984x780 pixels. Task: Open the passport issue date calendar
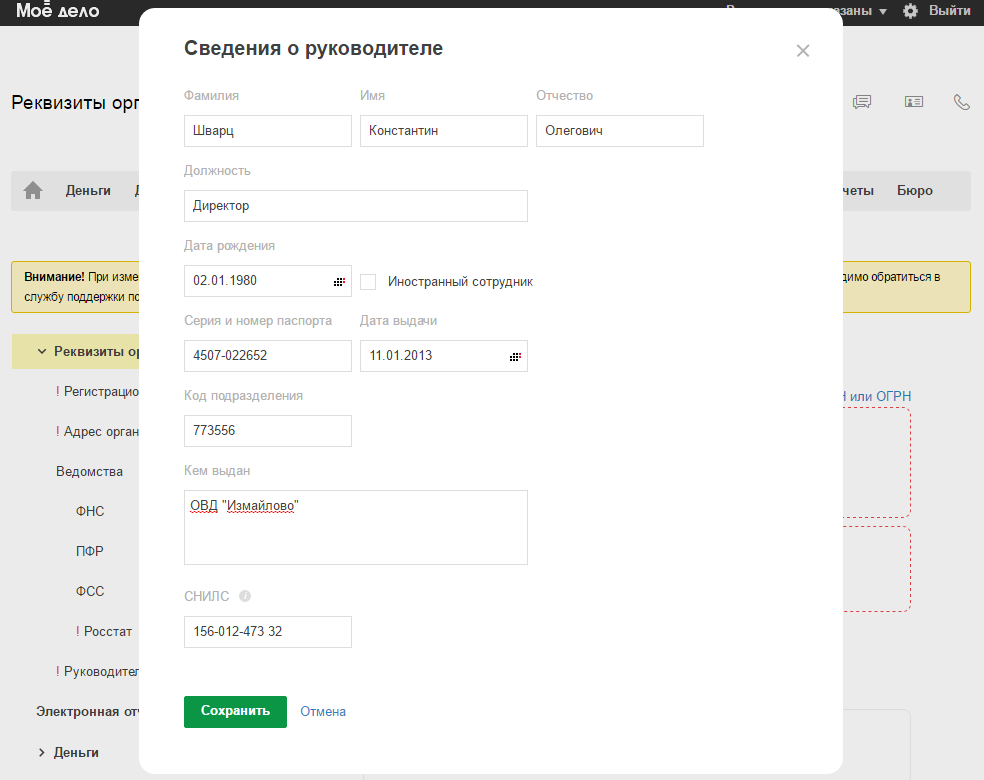pyautogui.click(x=515, y=356)
